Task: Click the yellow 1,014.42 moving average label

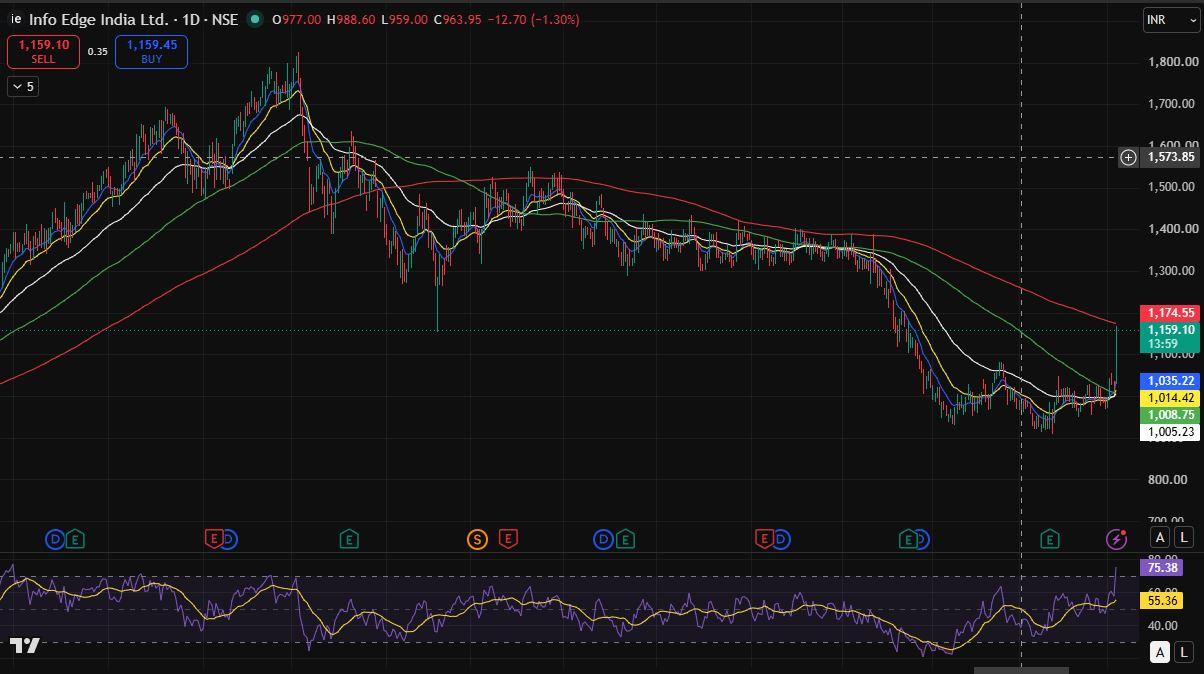Action: tap(1171, 398)
